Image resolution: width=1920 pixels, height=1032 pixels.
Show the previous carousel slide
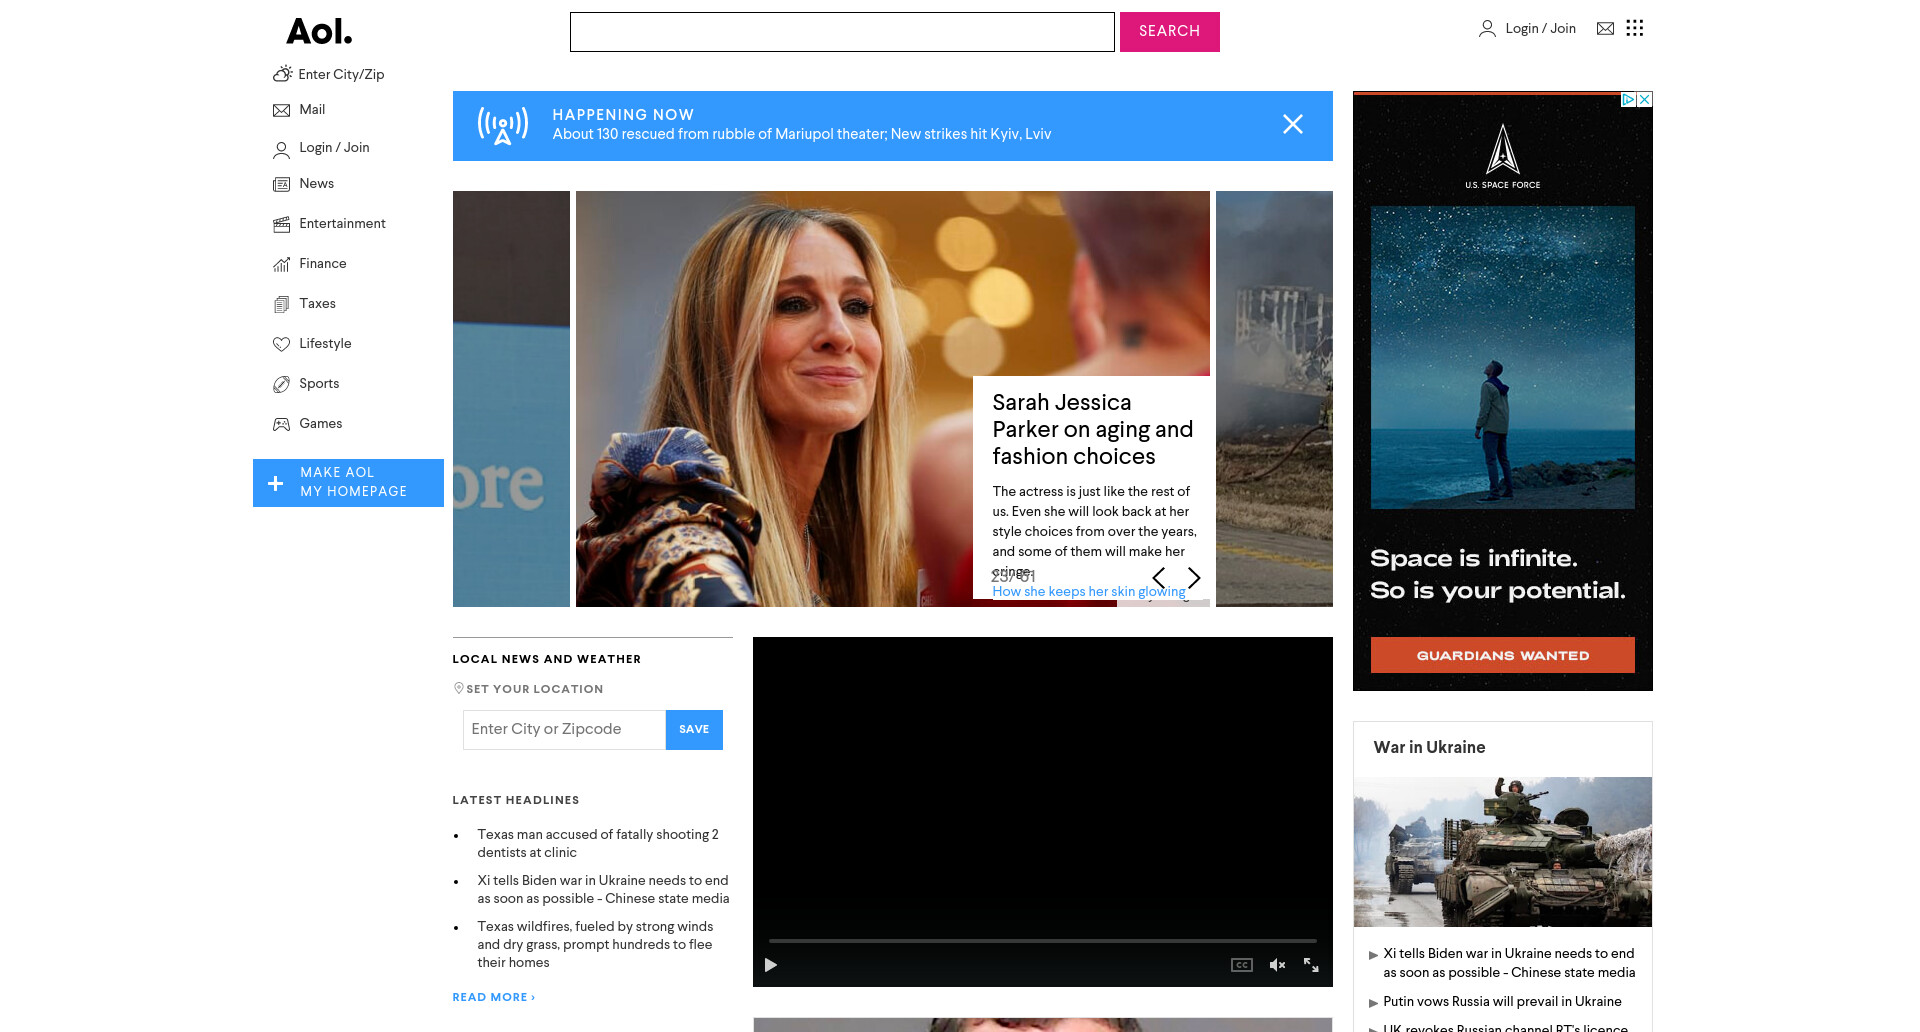click(x=1159, y=578)
